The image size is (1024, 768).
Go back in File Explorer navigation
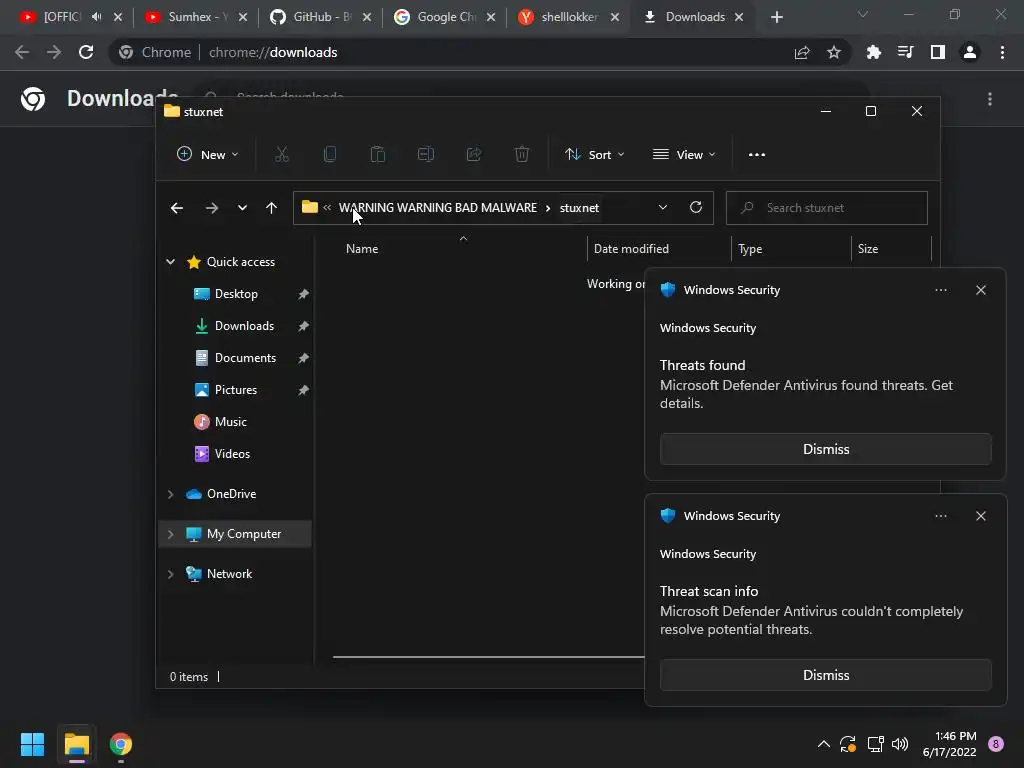tap(176, 208)
